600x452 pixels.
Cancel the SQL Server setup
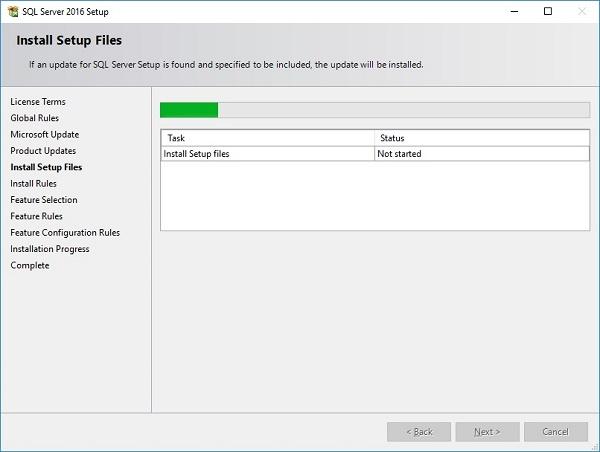tap(555, 432)
